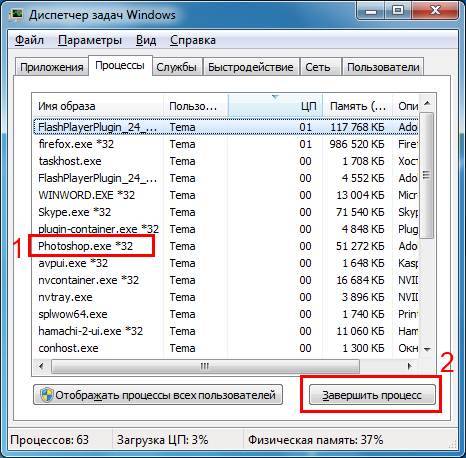Click the up arrow of the vertical scrollbar
The width and height of the screenshot is (466, 458).
(x=427, y=103)
